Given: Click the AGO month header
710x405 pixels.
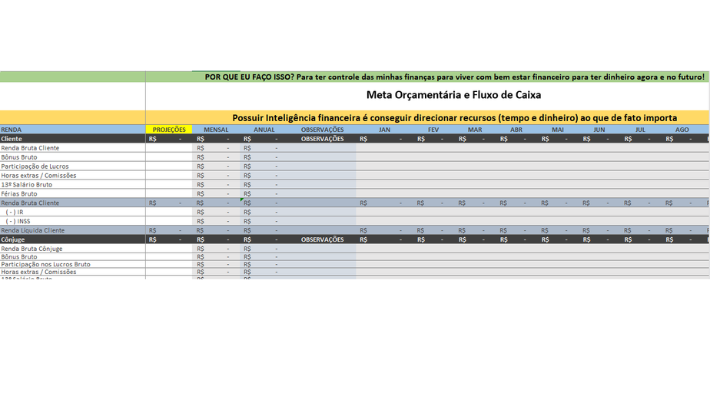Looking at the screenshot, I should 681,130.
